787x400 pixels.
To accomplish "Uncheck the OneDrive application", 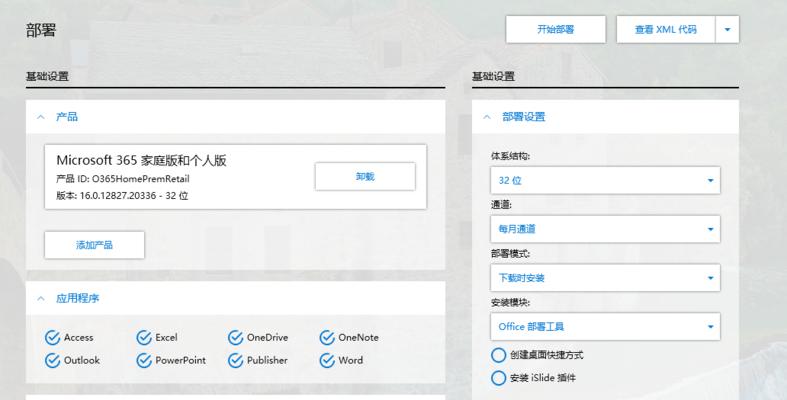I will point(235,338).
